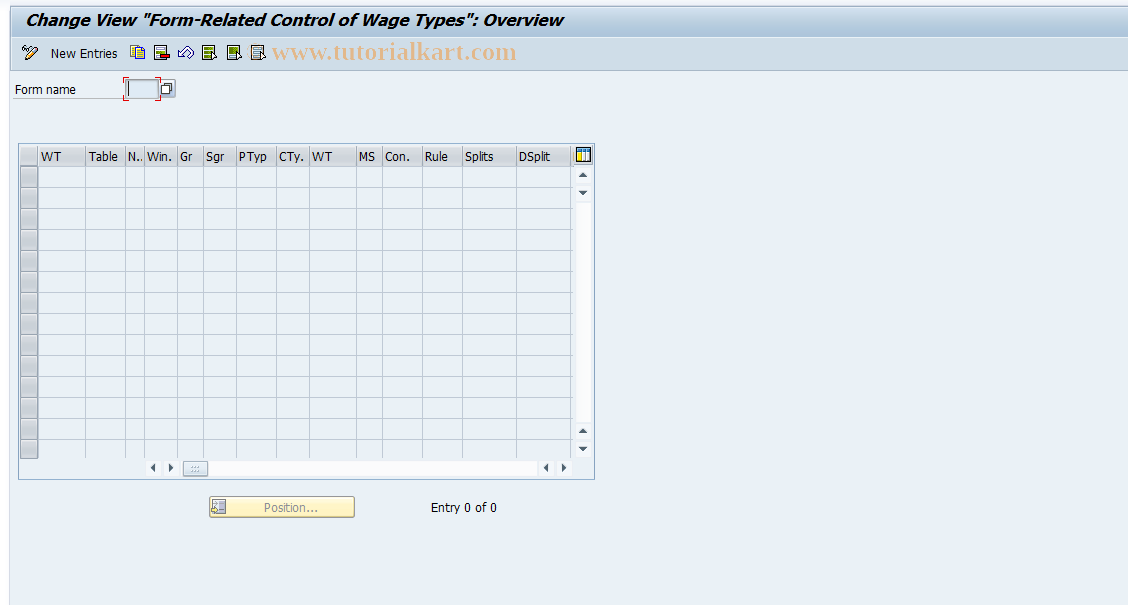Click the Deselect All icon
The image size is (1128, 605).
258,53
